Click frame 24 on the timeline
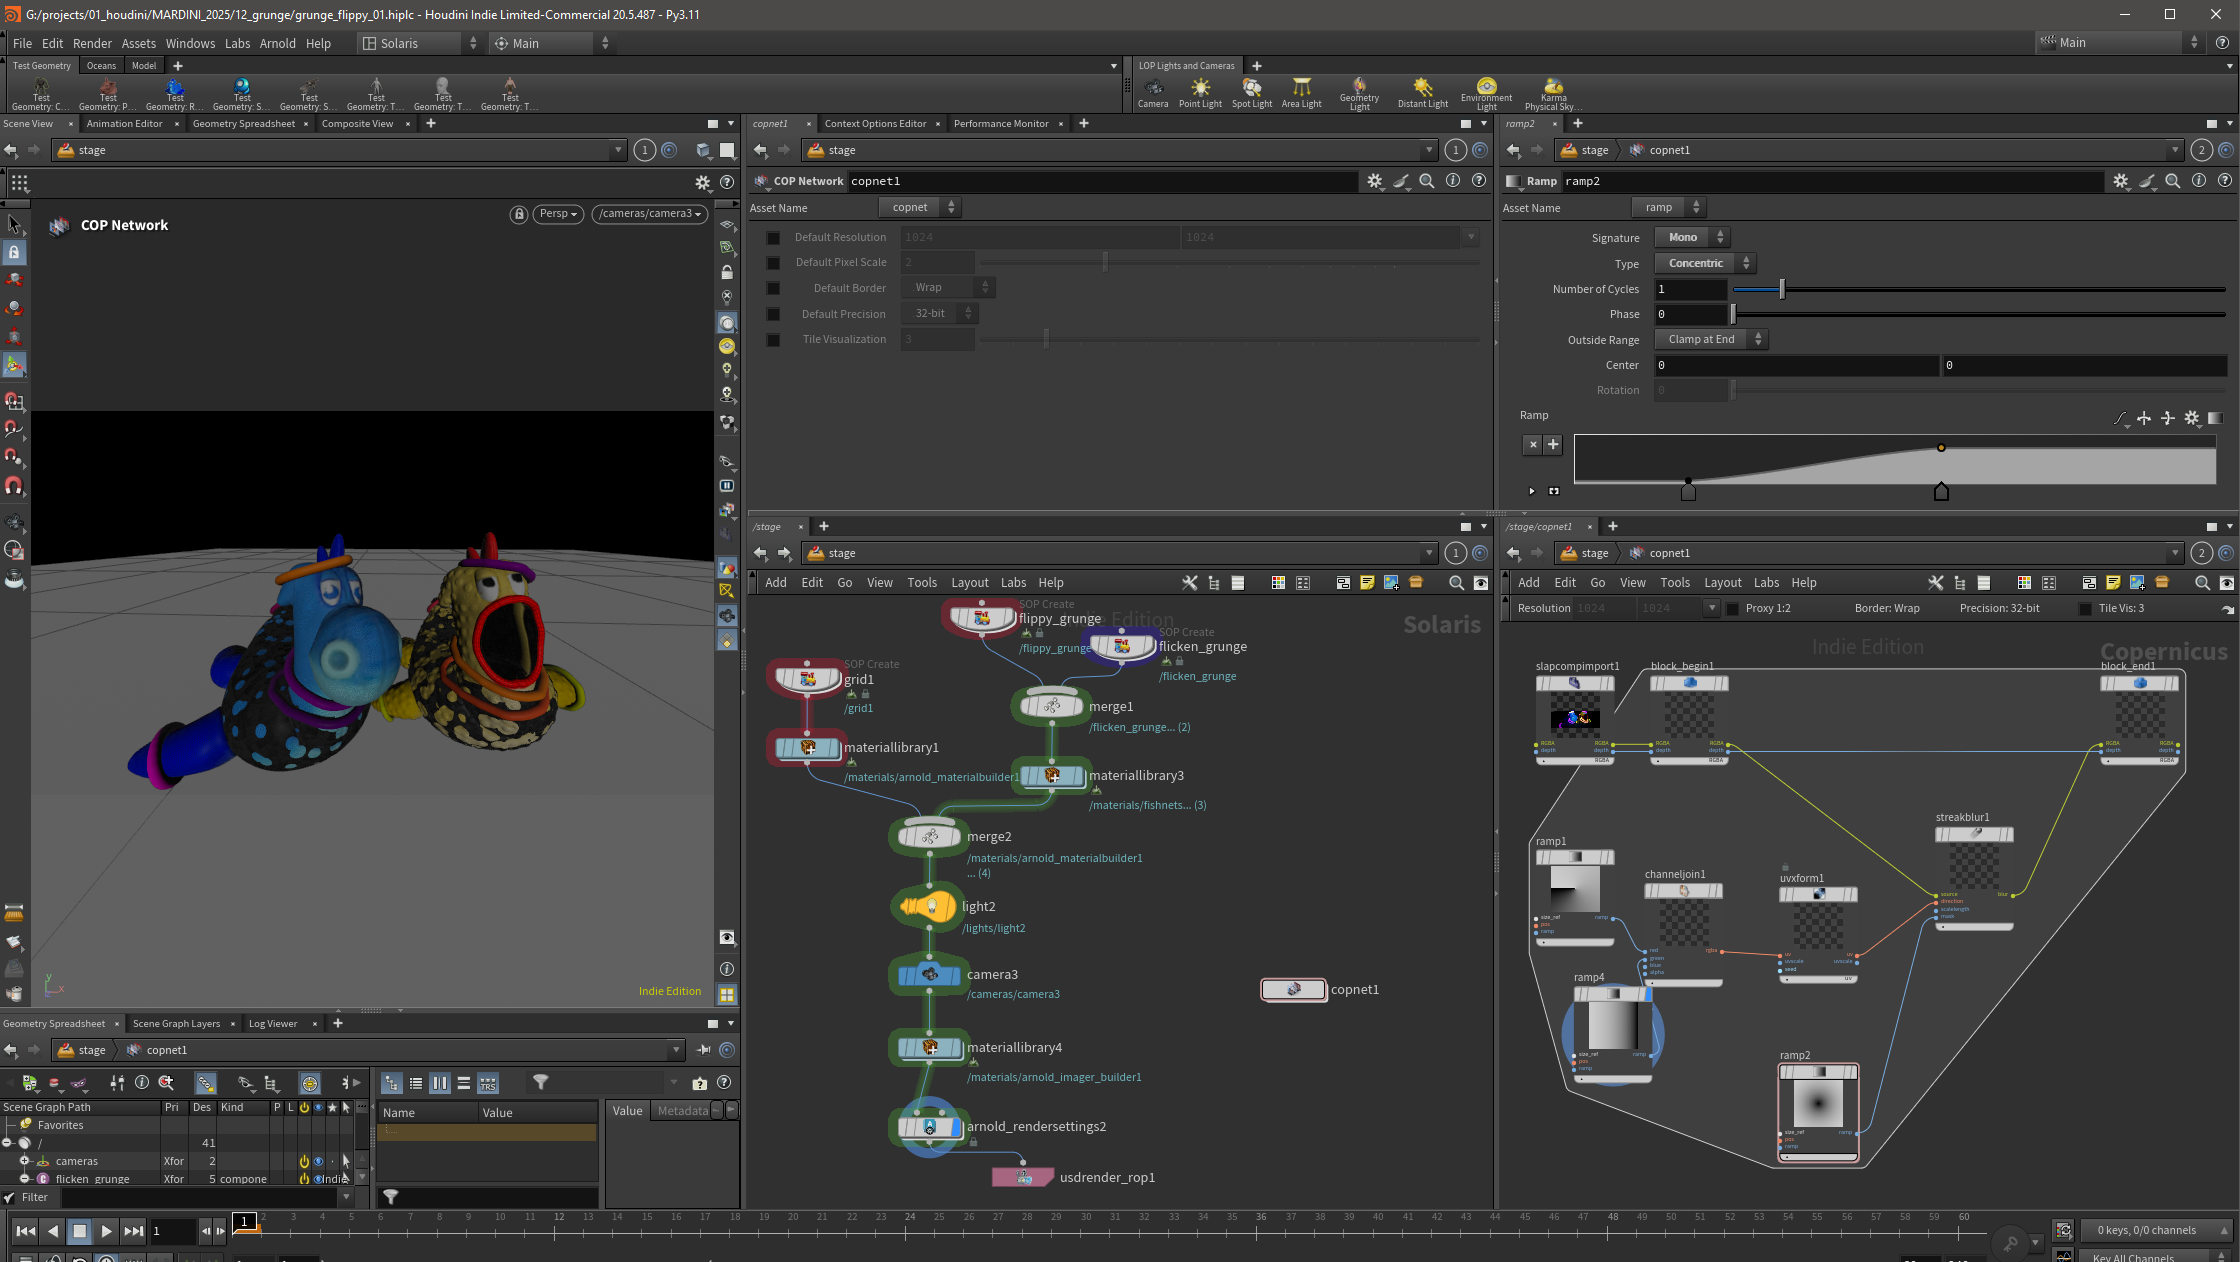This screenshot has width=2240, height=1262. pyautogui.click(x=909, y=1219)
